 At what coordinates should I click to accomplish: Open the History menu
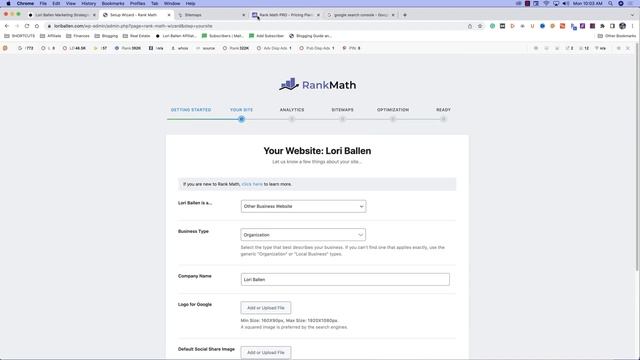(x=89, y=3)
